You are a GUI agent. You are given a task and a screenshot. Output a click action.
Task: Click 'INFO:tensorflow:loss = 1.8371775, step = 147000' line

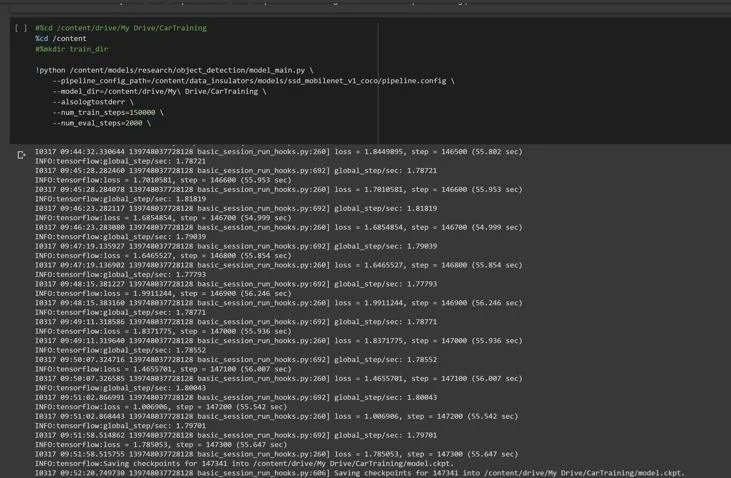click(x=163, y=331)
